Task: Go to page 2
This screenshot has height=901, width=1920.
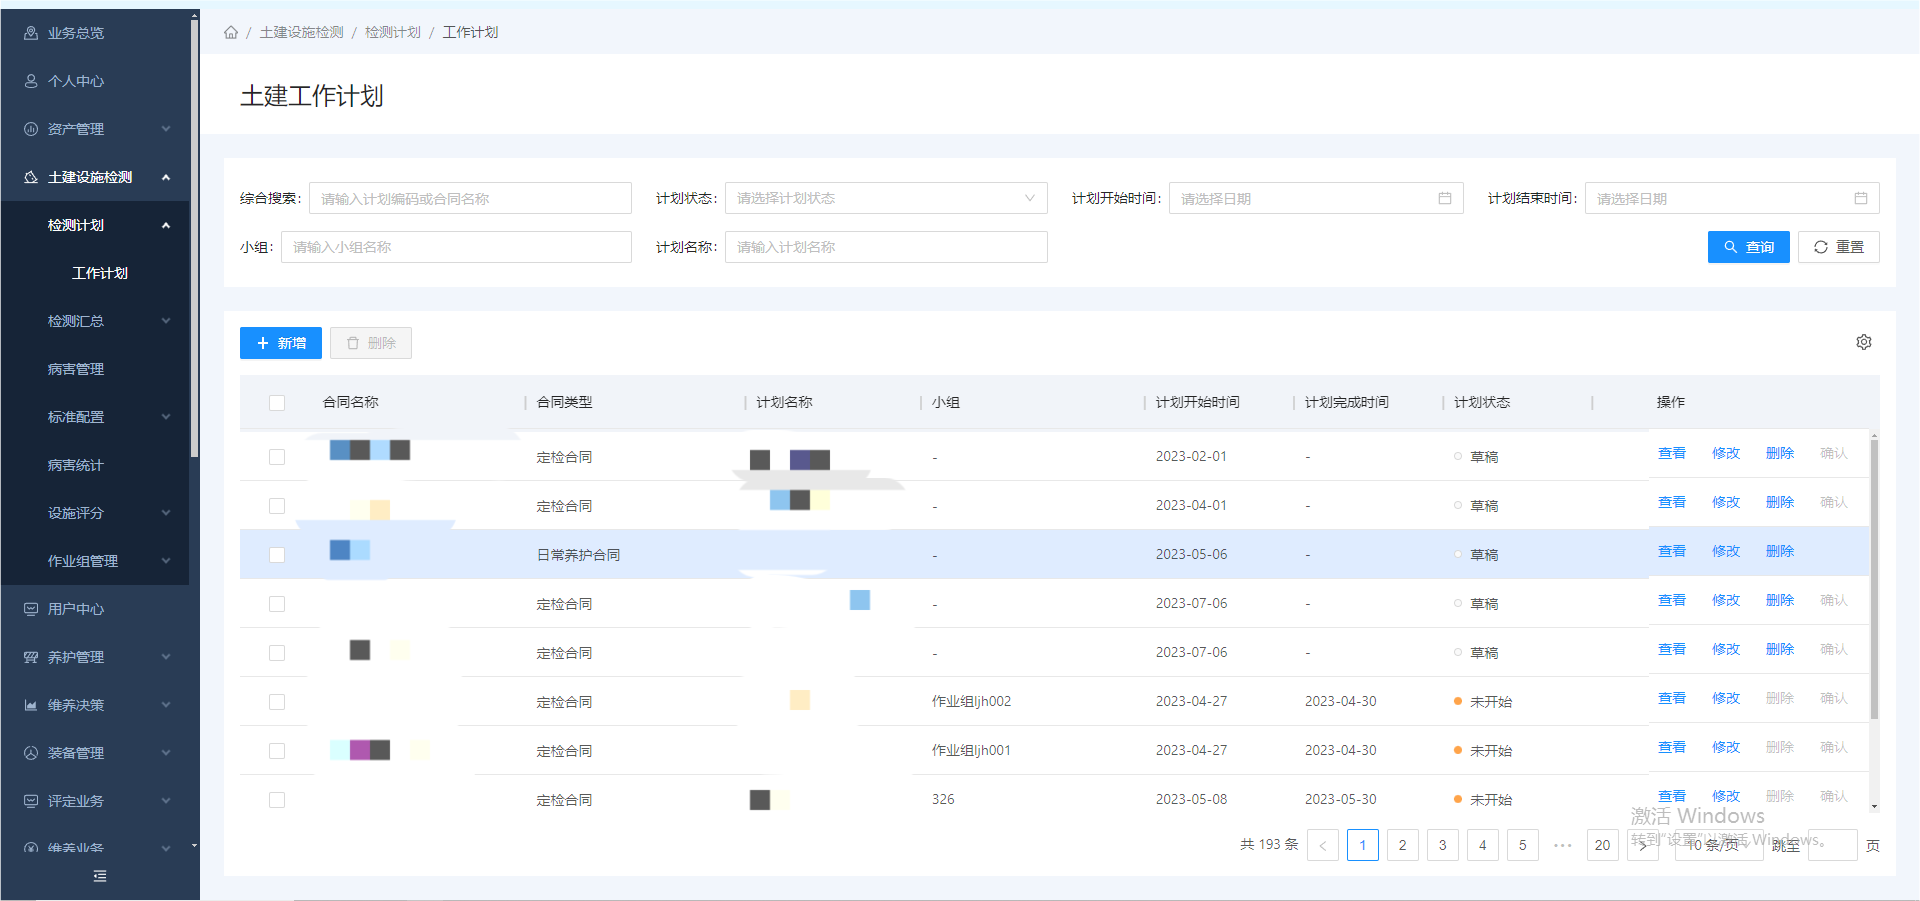Action: click(x=1403, y=845)
